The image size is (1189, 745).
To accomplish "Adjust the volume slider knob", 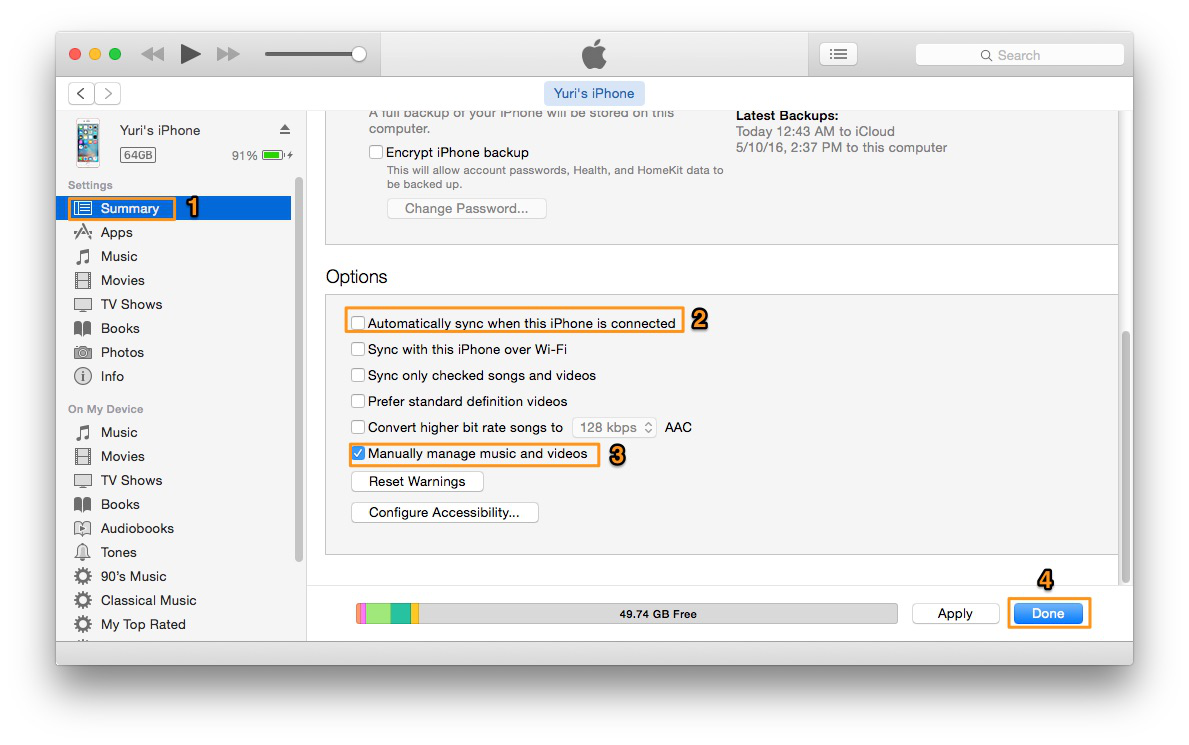I will 359,54.
